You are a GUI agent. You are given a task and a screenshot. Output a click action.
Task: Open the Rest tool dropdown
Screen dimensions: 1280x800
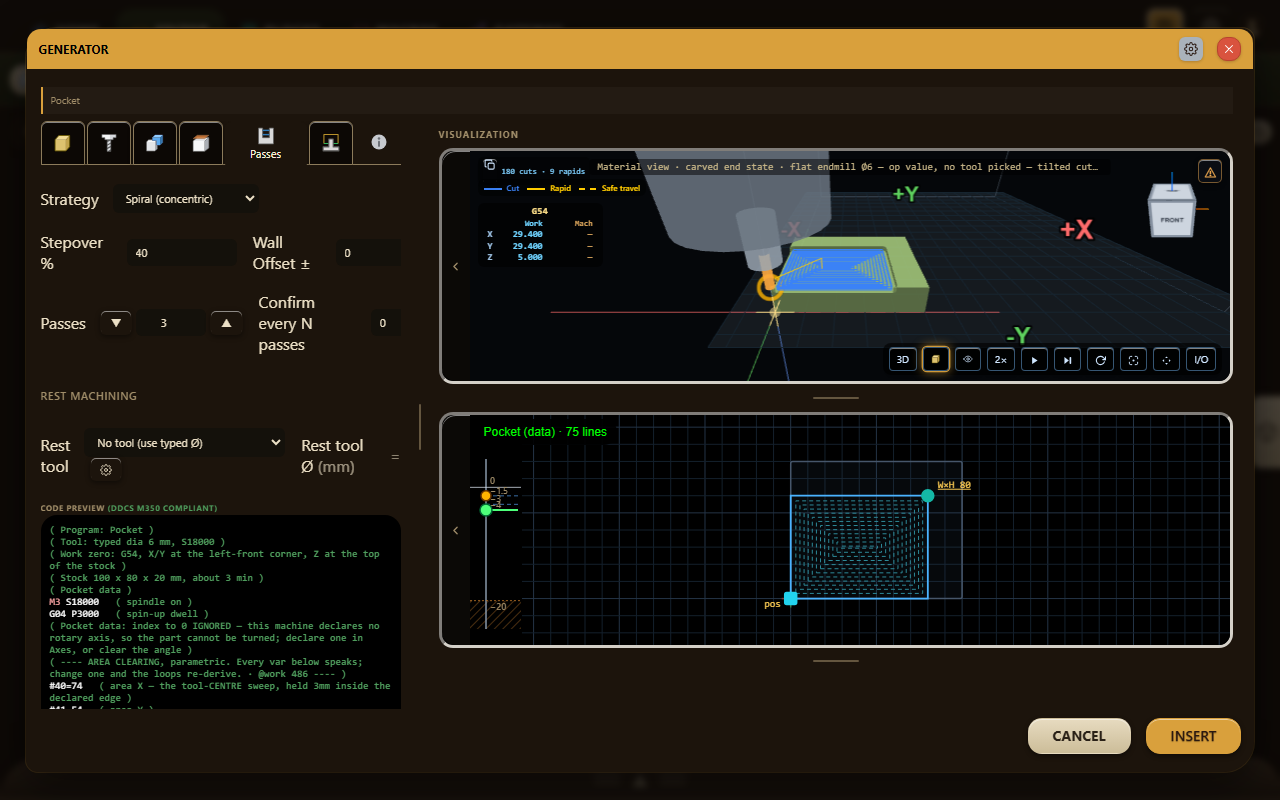tap(186, 443)
